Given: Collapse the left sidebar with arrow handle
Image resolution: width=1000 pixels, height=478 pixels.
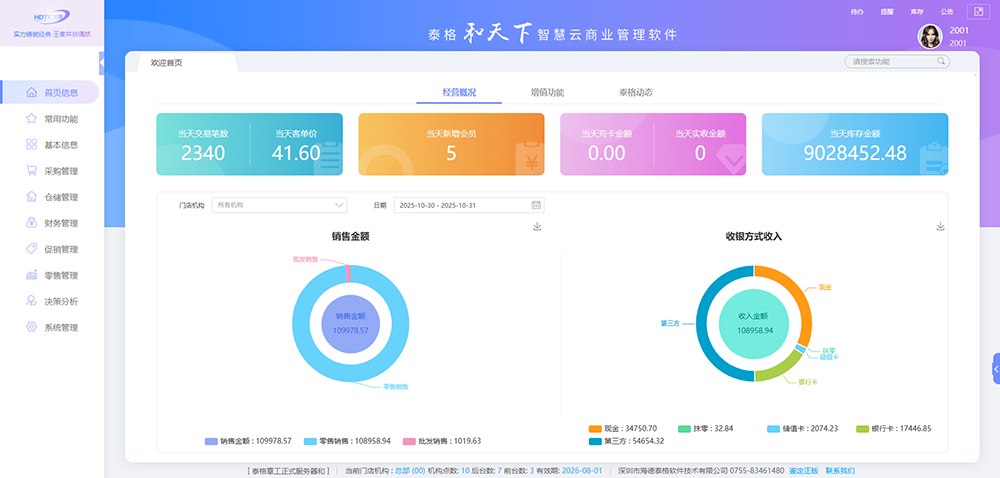Looking at the screenshot, I should tap(101, 63).
